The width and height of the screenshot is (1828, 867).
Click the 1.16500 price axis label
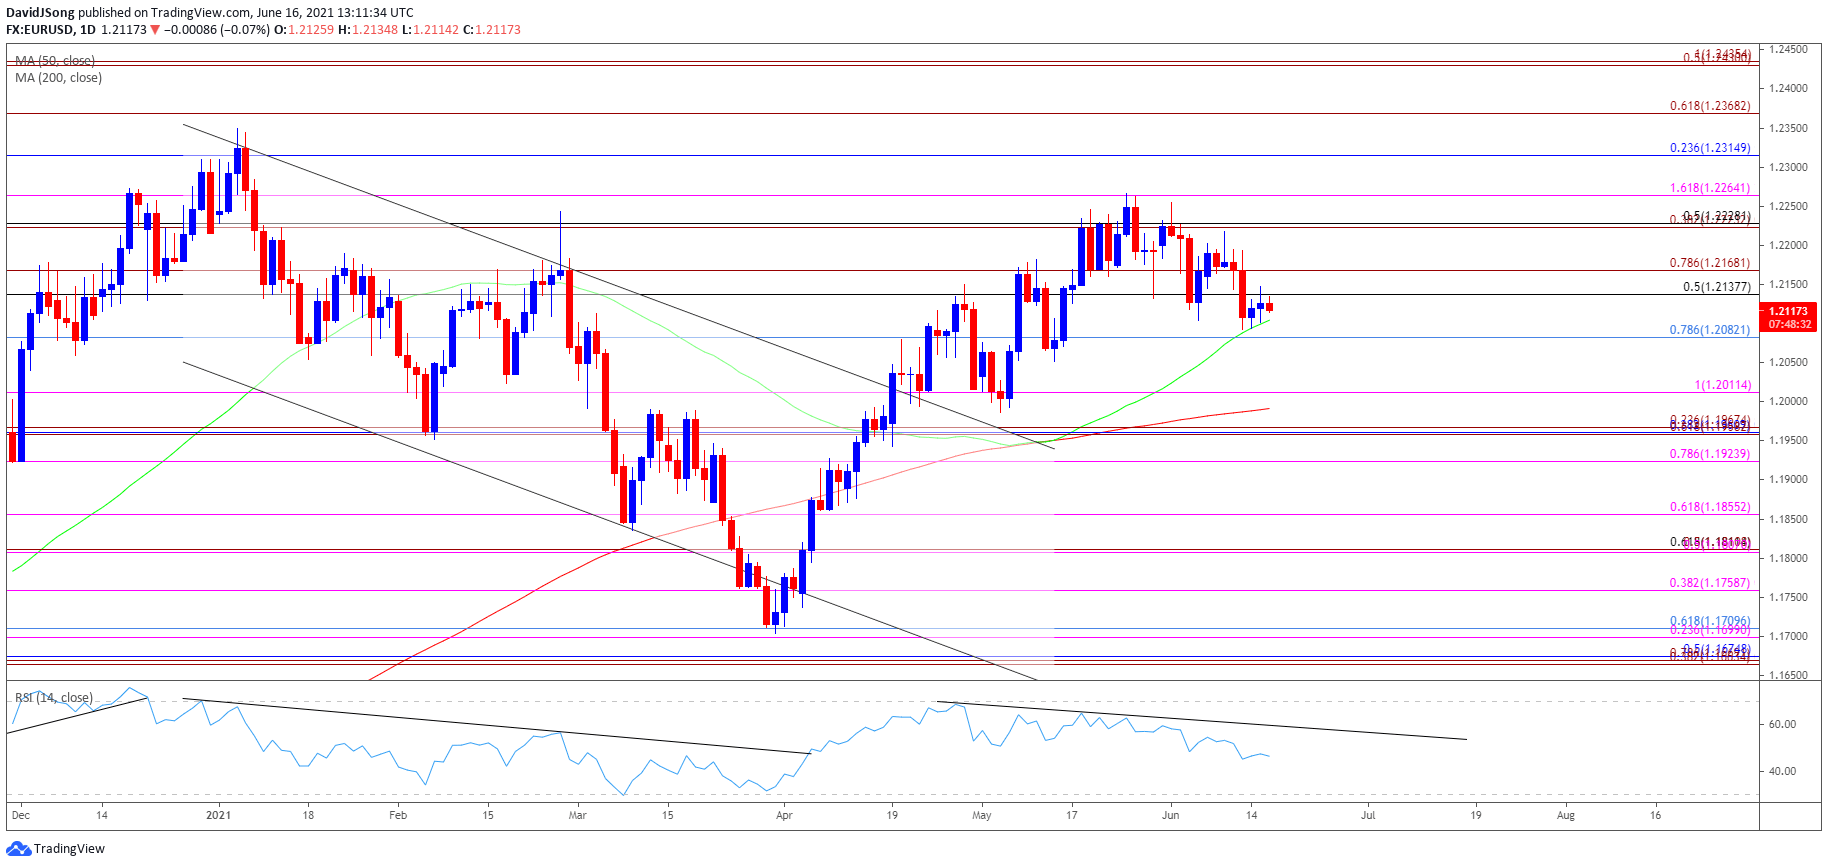pyautogui.click(x=1789, y=675)
